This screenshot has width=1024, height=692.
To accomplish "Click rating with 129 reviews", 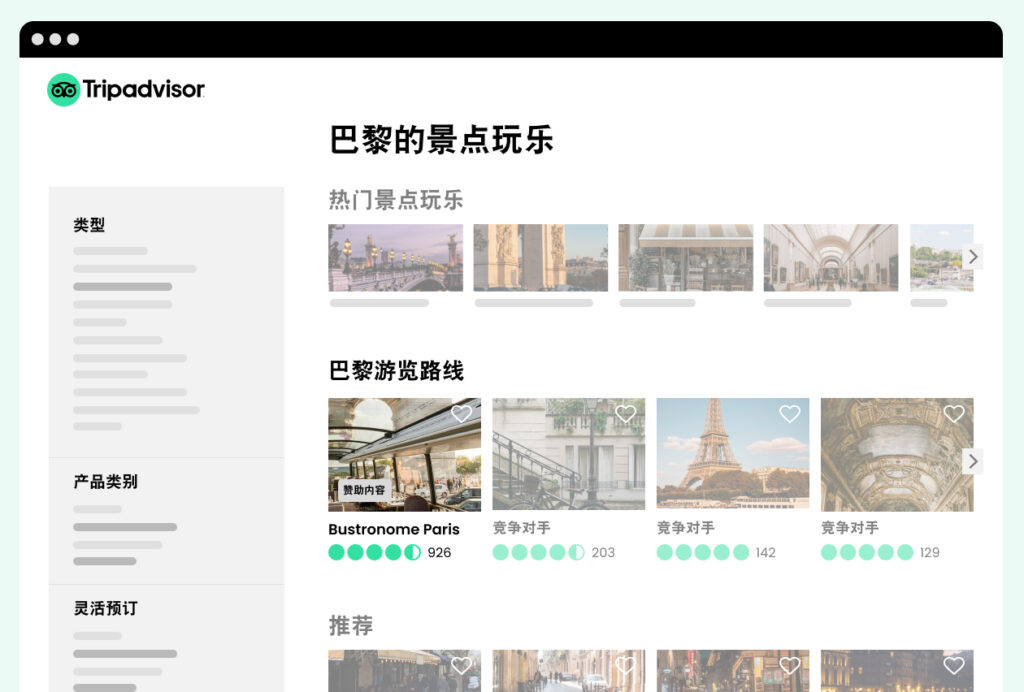I will [x=880, y=552].
